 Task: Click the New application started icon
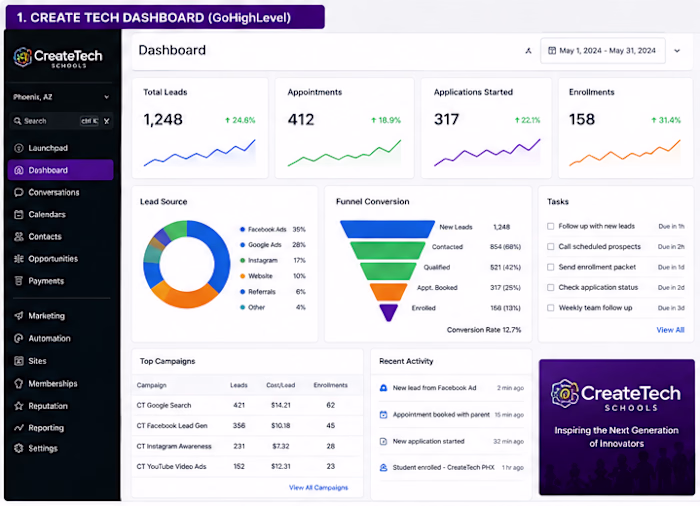coord(383,441)
